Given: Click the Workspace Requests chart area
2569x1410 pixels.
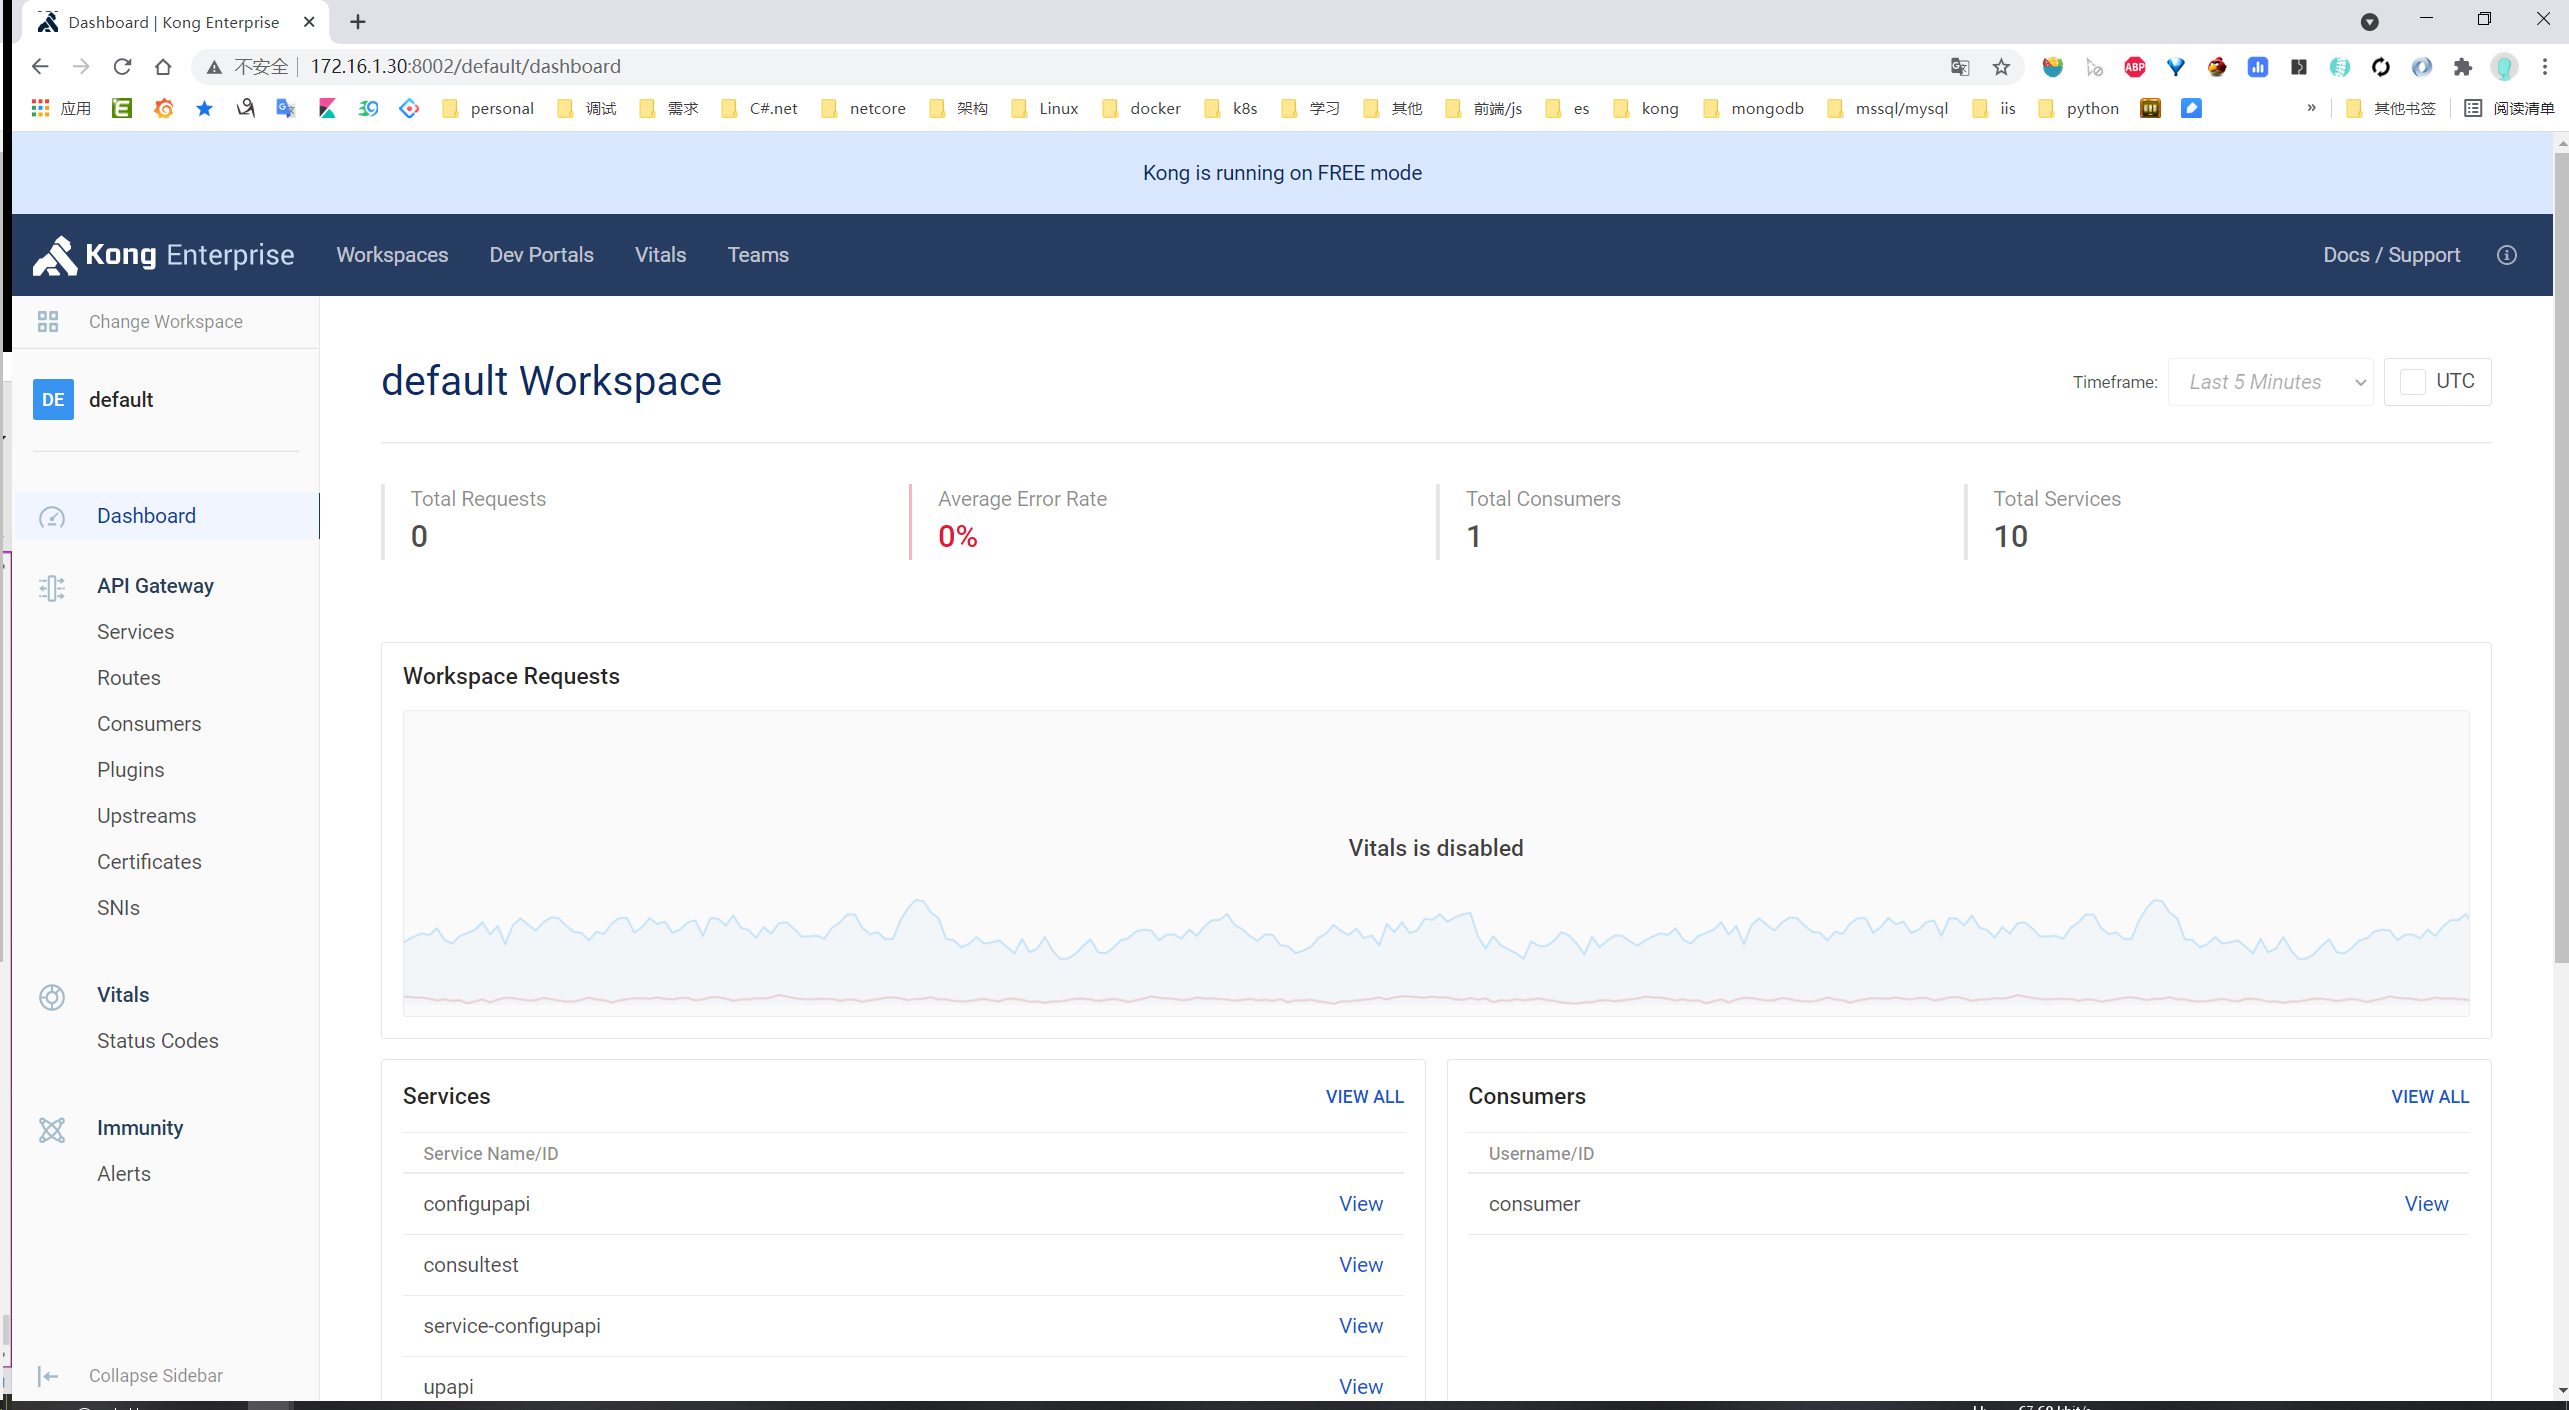Looking at the screenshot, I should point(1435,863).
